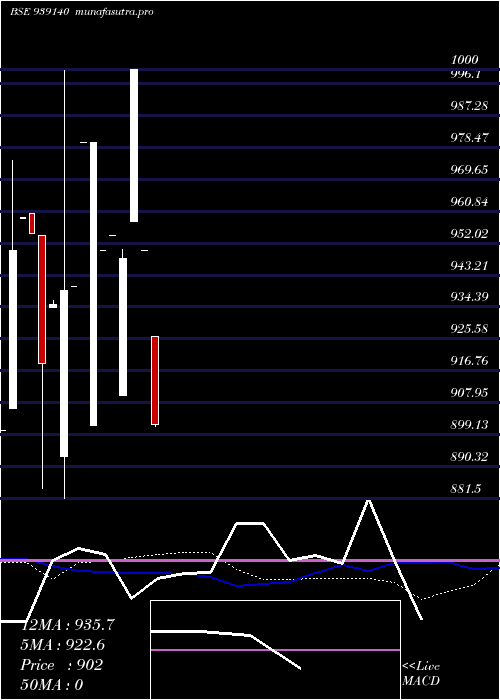Click the 907.95 price level label
Screen dimensions: 500x700
[x=469, y=392]
